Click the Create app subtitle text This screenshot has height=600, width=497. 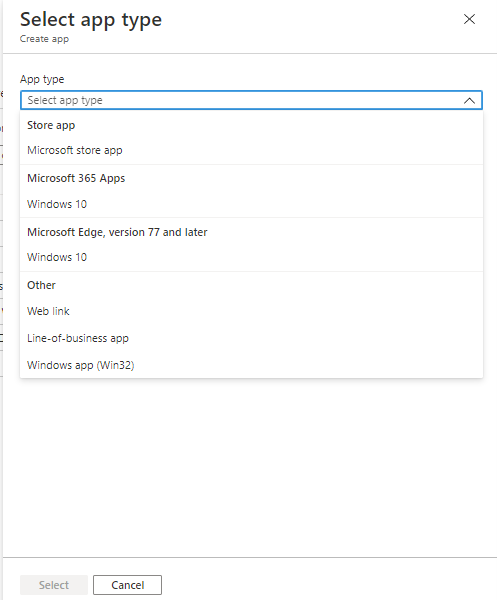tap(44, 39)
